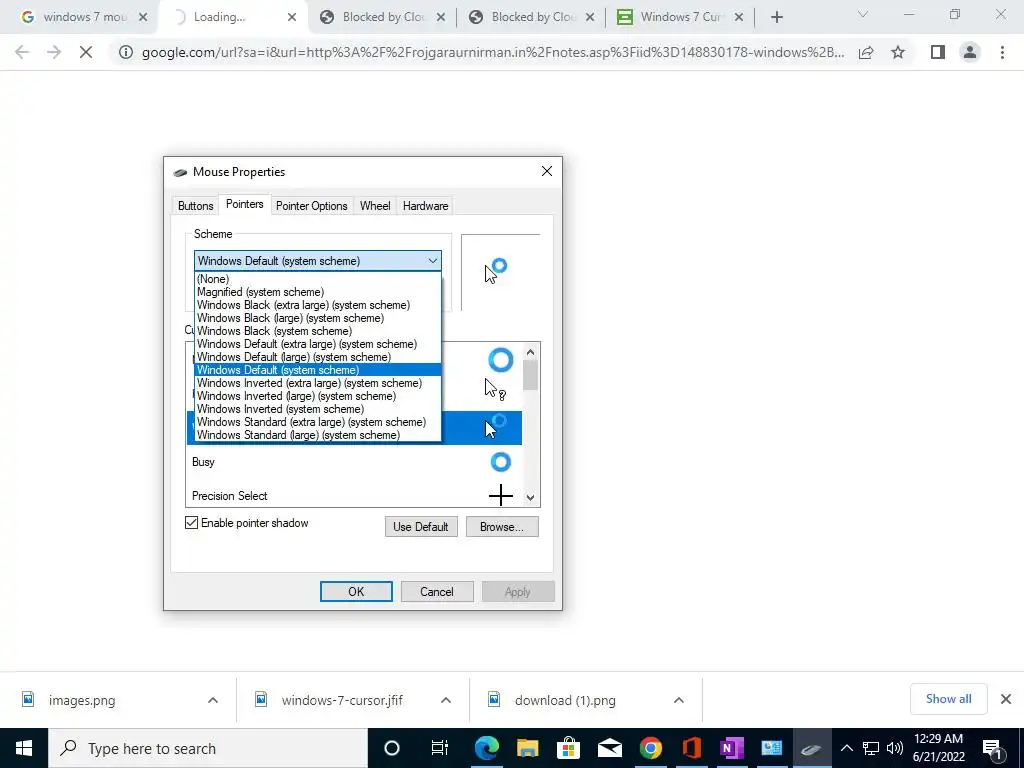Choose Windows Default (extra large) scheme
The height and width of the screenshot is (768, 1024).
(317, 344)
